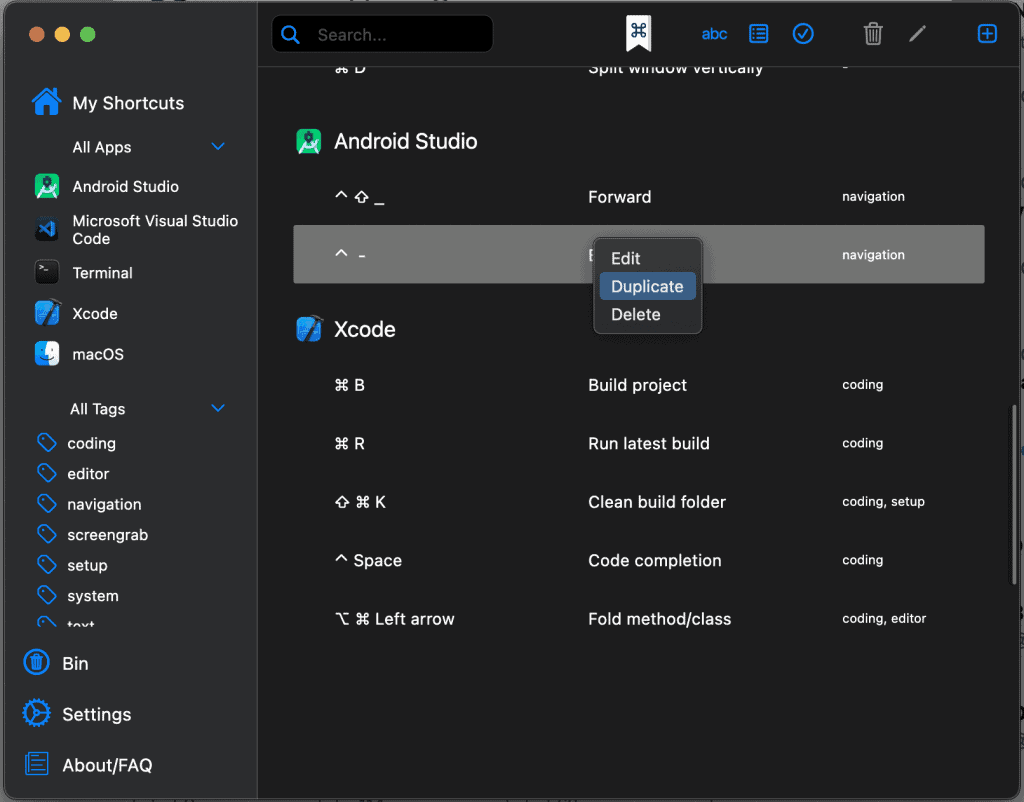Filter by macOS label

click(x=98, y=355)
